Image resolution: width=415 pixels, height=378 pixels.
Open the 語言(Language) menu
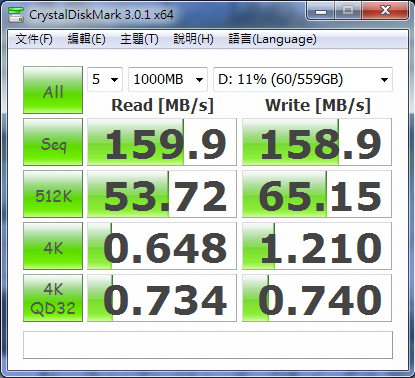[272, 39]
